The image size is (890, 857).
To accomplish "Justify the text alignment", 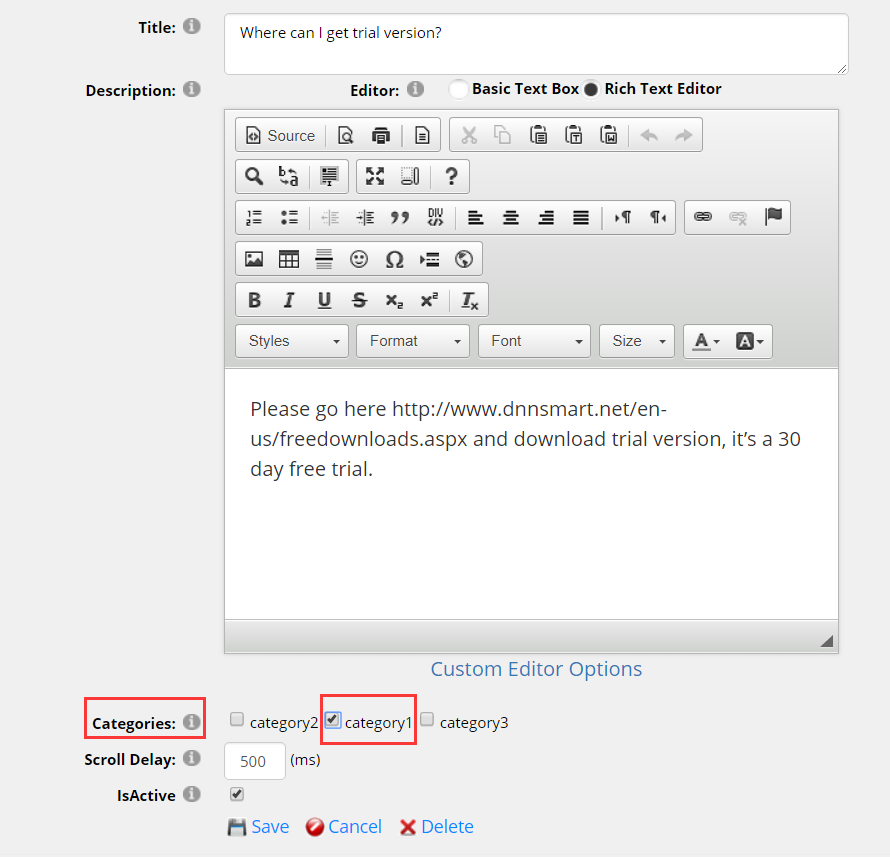I will click(x=581, y=217).
